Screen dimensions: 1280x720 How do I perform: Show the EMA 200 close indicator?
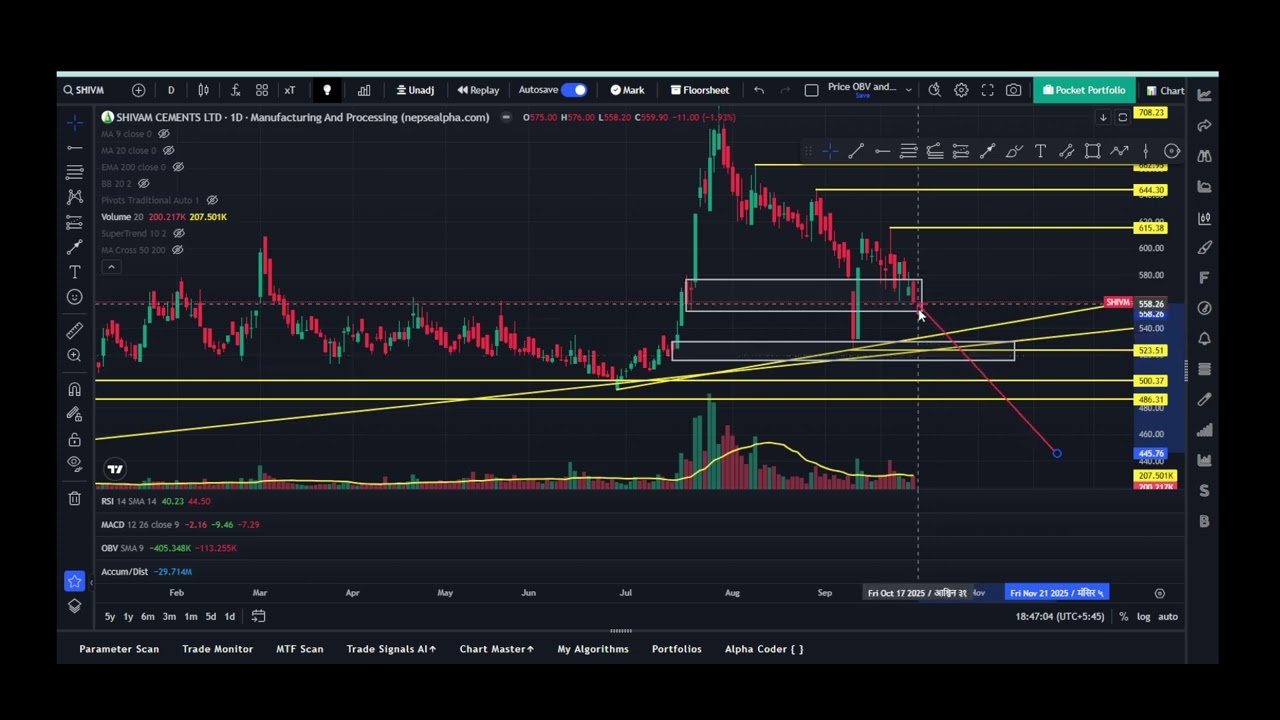(x=179, y=167)
